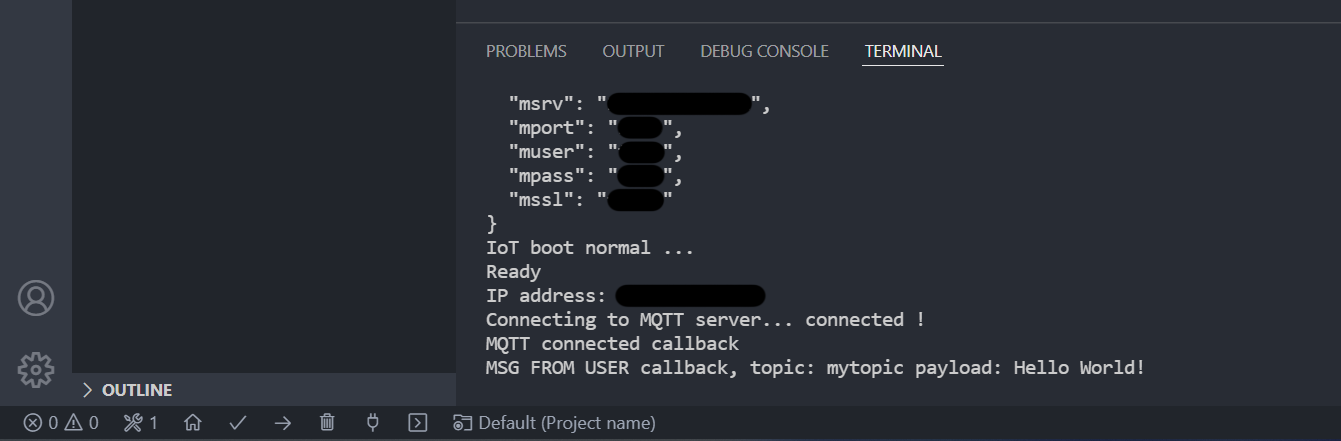Click the PlatformIO Home icon

(194, 423)
